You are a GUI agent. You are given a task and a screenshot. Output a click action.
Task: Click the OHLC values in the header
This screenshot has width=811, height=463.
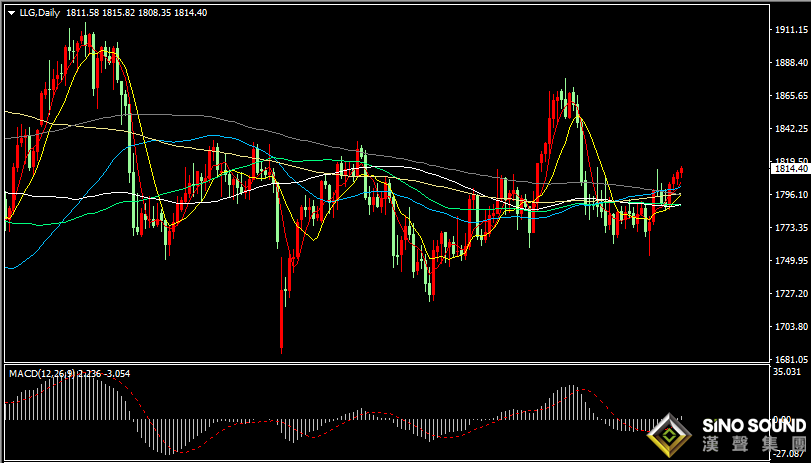(136, 13)
